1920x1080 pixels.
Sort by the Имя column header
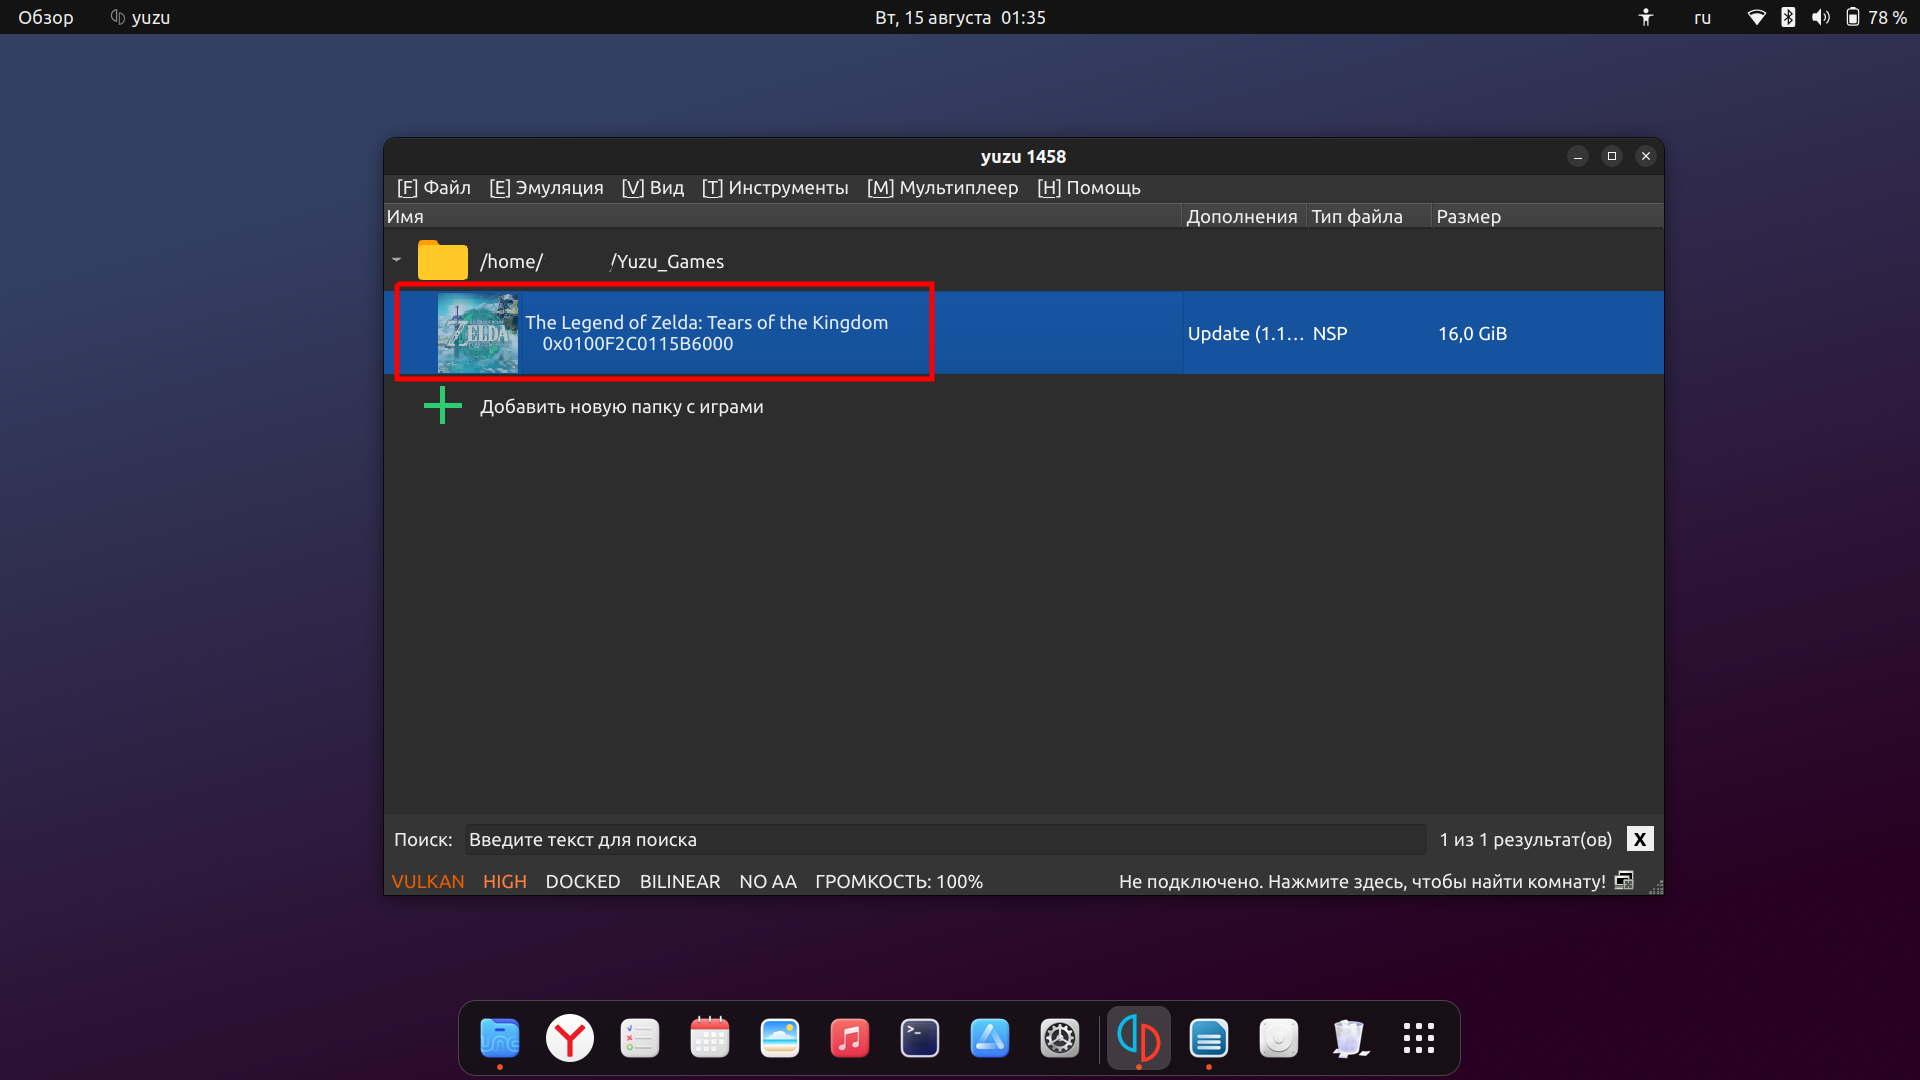point(782,216)
